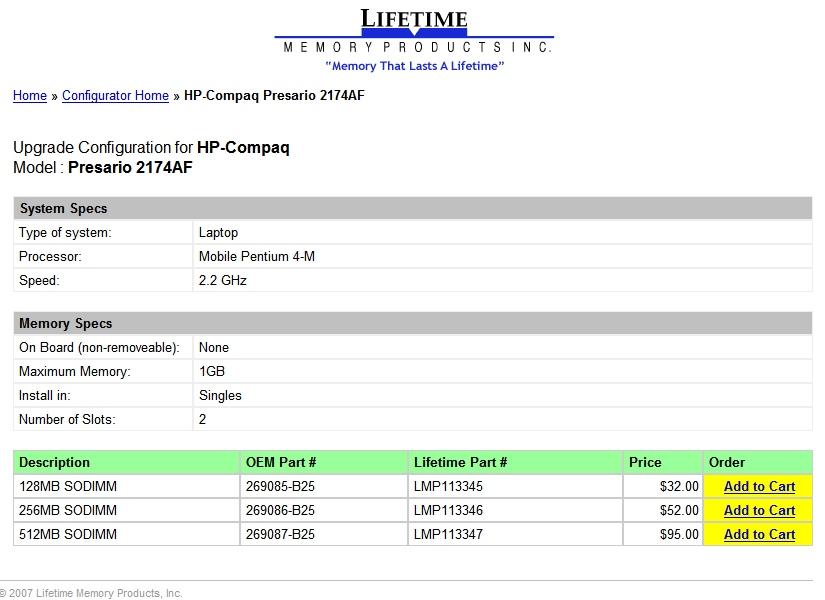
Task: Click the $52.00 price cell
Action: (663, 511)
